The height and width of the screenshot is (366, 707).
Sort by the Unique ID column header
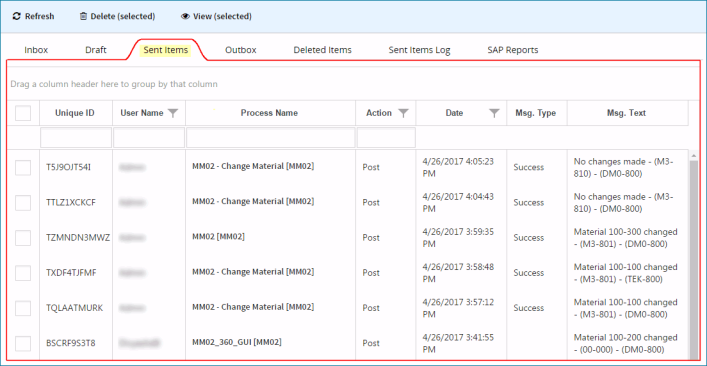coord(75,113)
